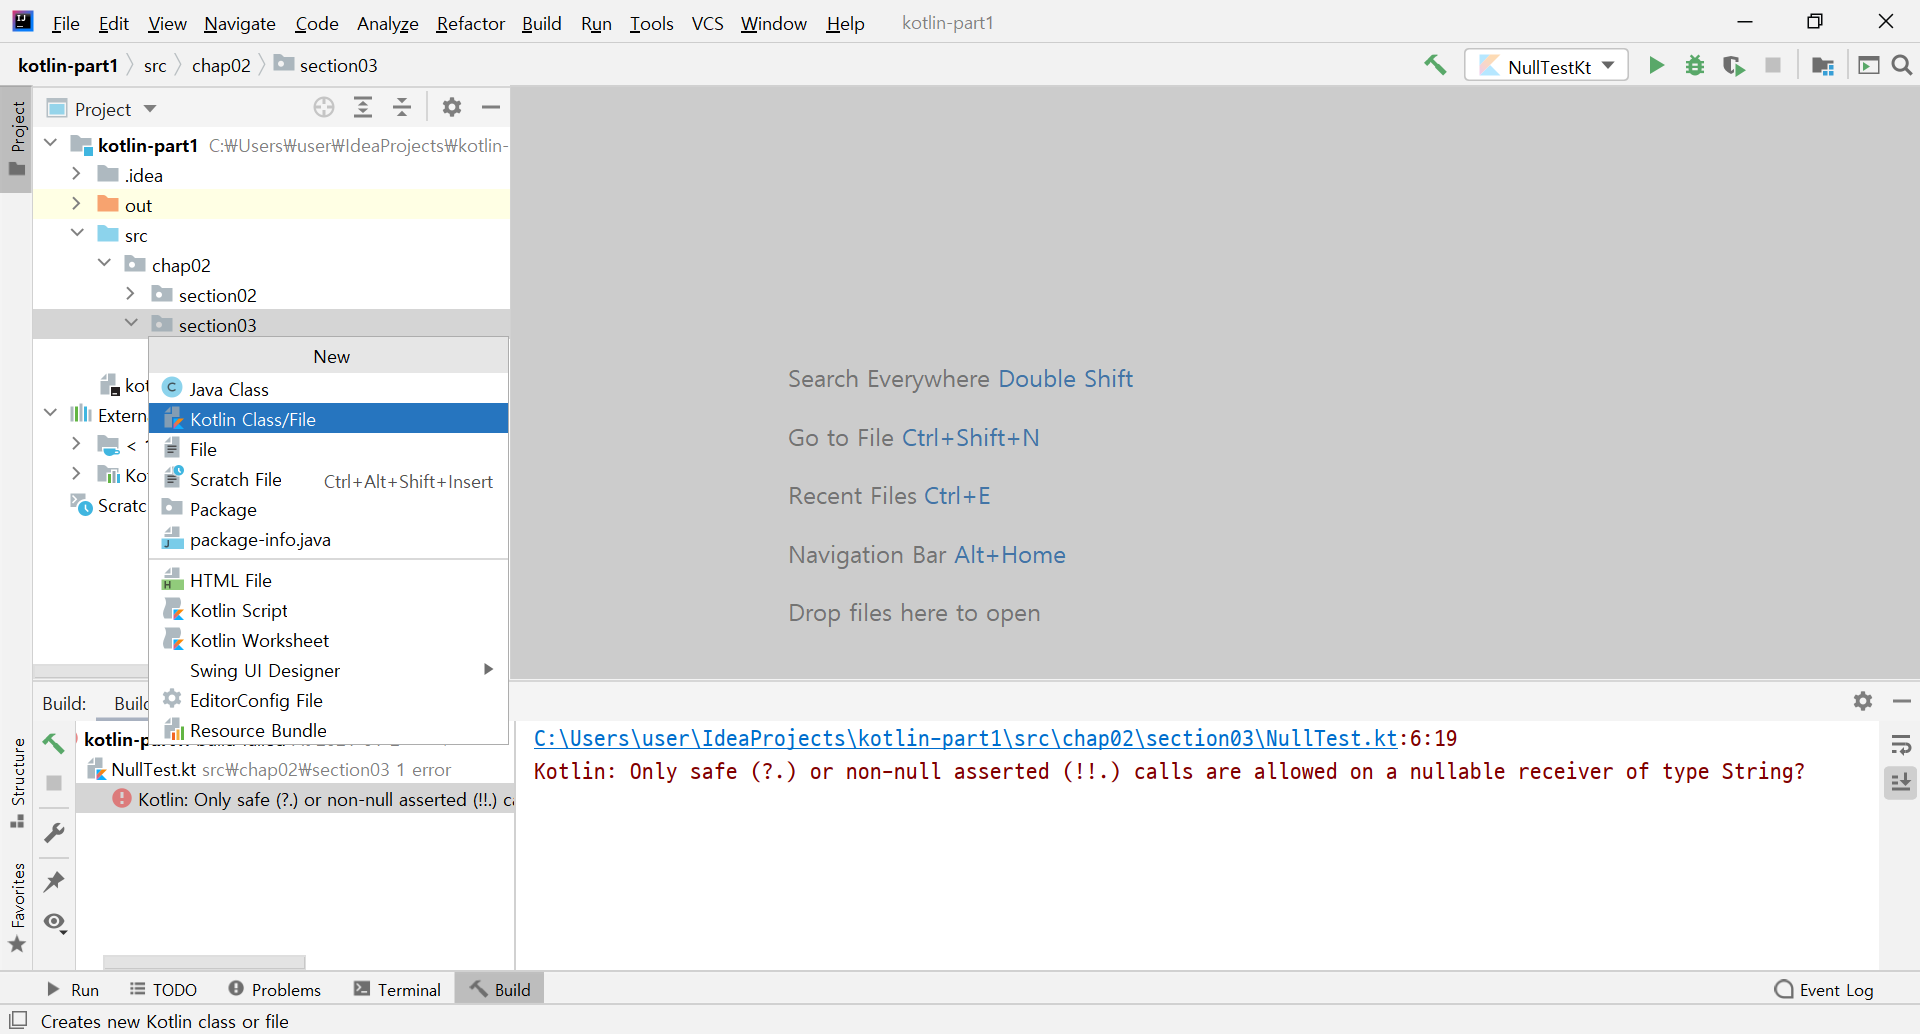Open the Problems tool window tab

[x=275, y=989]
